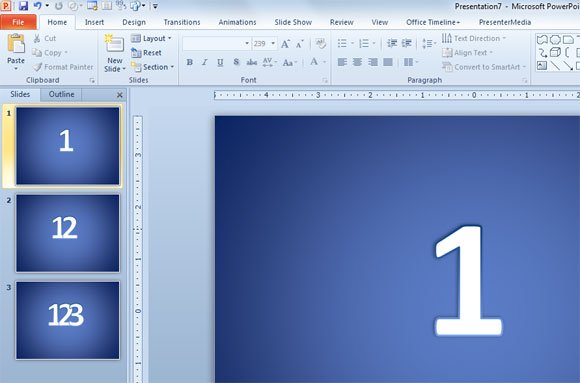The height and width of the screenshot is (383, 580).
Task: Select the slide 3 thumbnail showing 123
Action: (68, 320)
